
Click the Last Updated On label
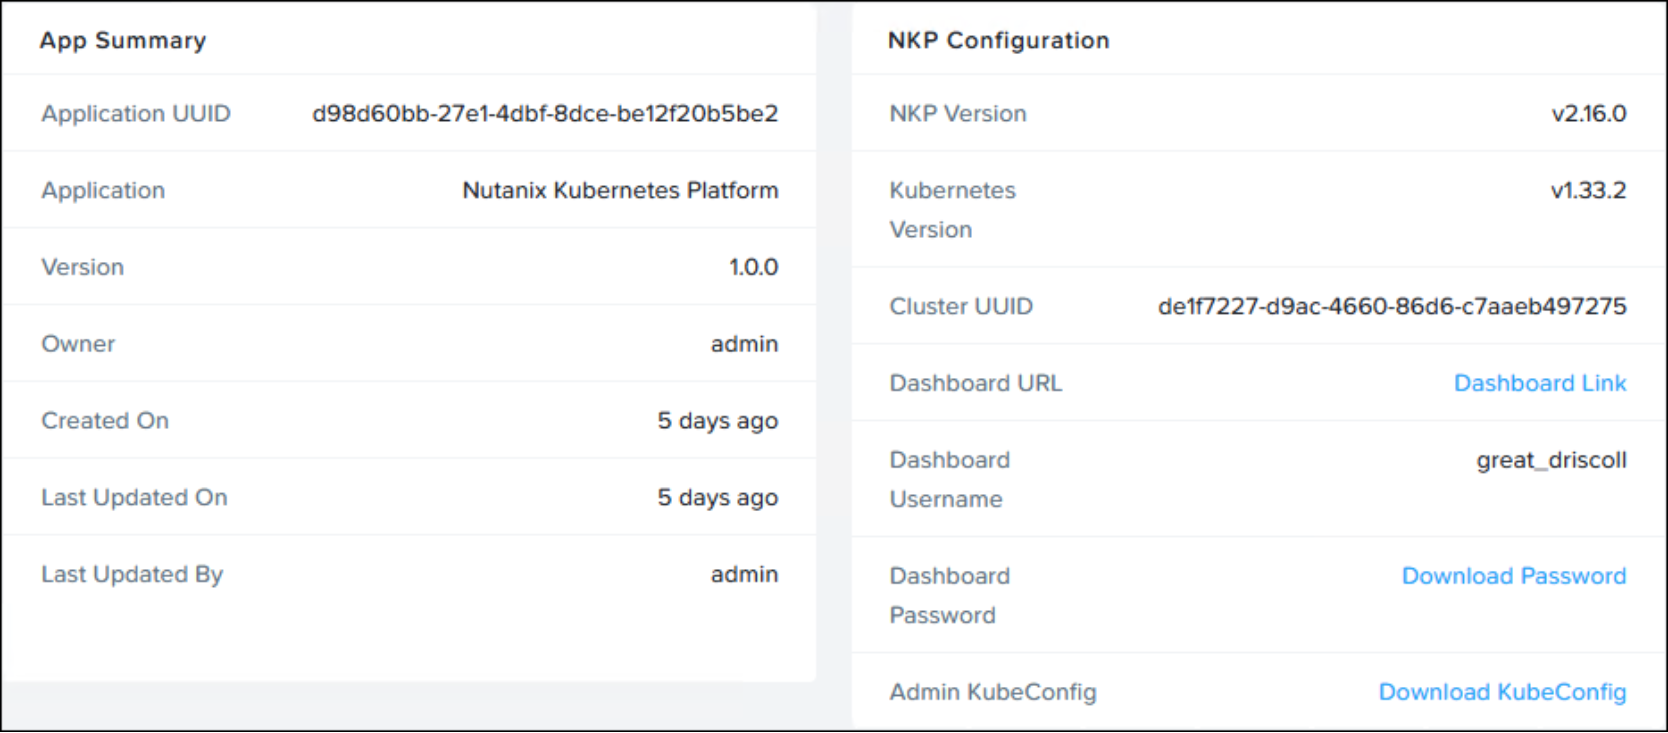[134, 498]
